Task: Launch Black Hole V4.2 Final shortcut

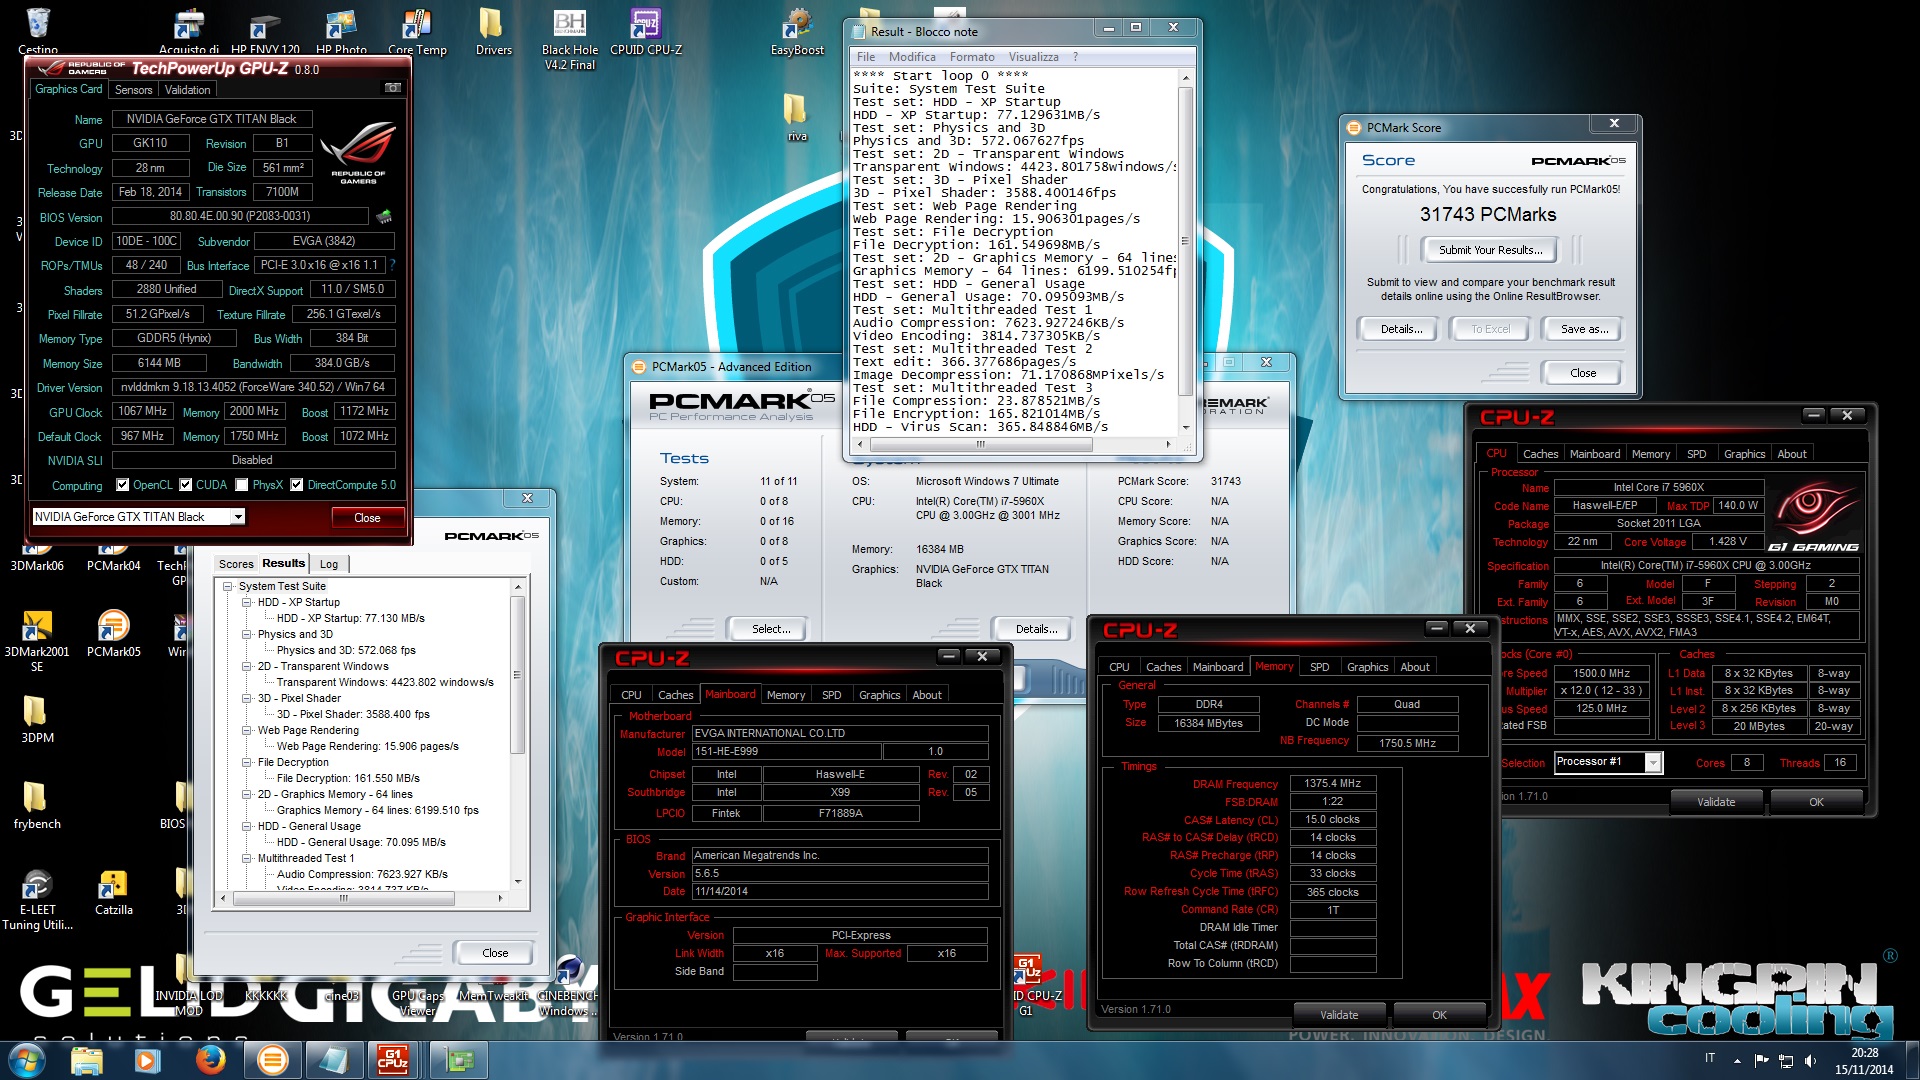Action: (570, 38)
